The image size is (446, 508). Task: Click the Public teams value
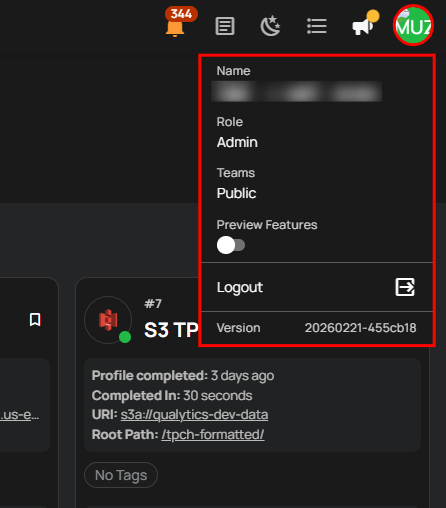pos(236,193)
